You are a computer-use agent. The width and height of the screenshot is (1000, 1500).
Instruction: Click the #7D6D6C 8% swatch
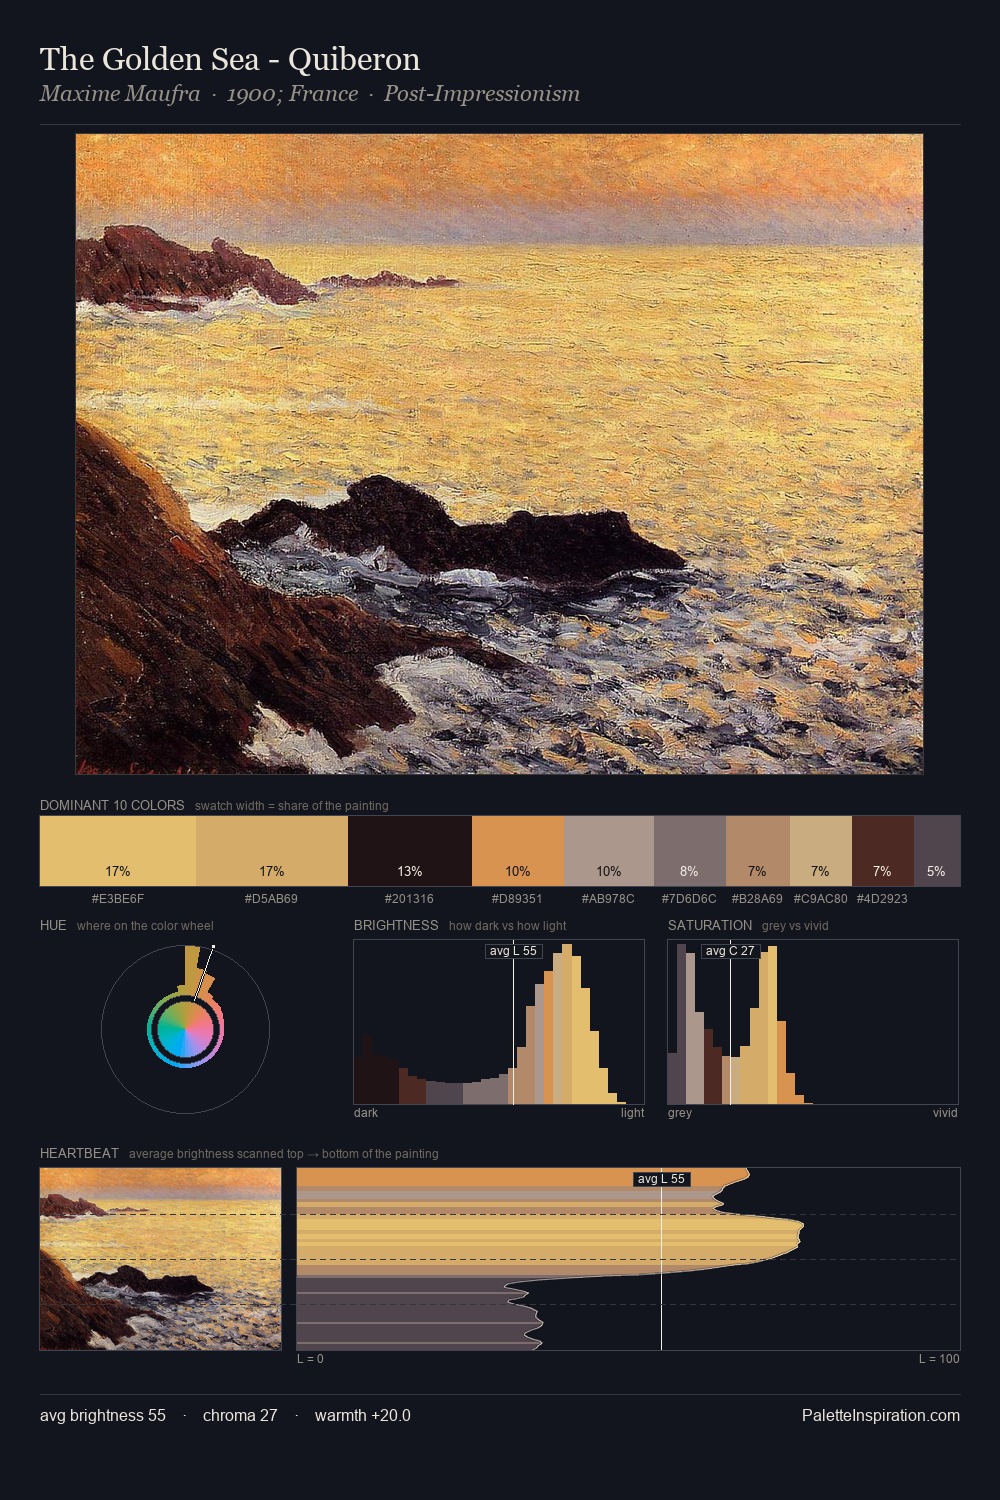coord(690,851)
